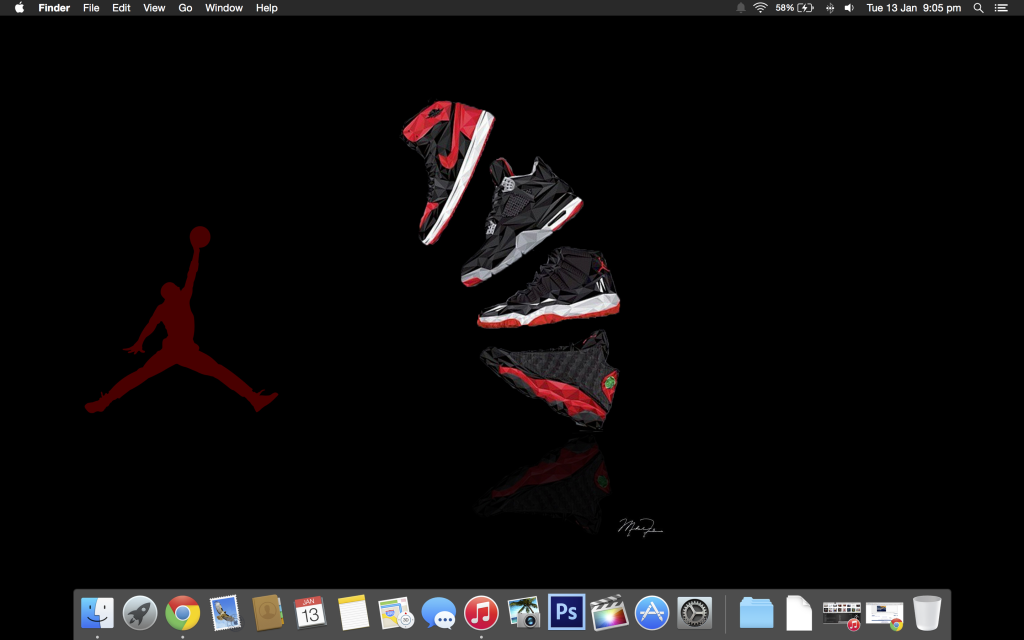Open the Go menu
Image resolution: width=1024 pixels, height=640 pixels.
[185, 8]
